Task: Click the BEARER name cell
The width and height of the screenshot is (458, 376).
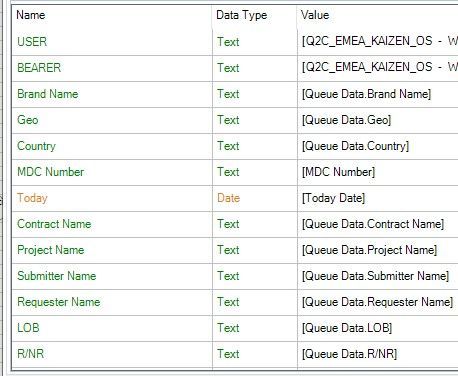Action: tap(112, 68)
